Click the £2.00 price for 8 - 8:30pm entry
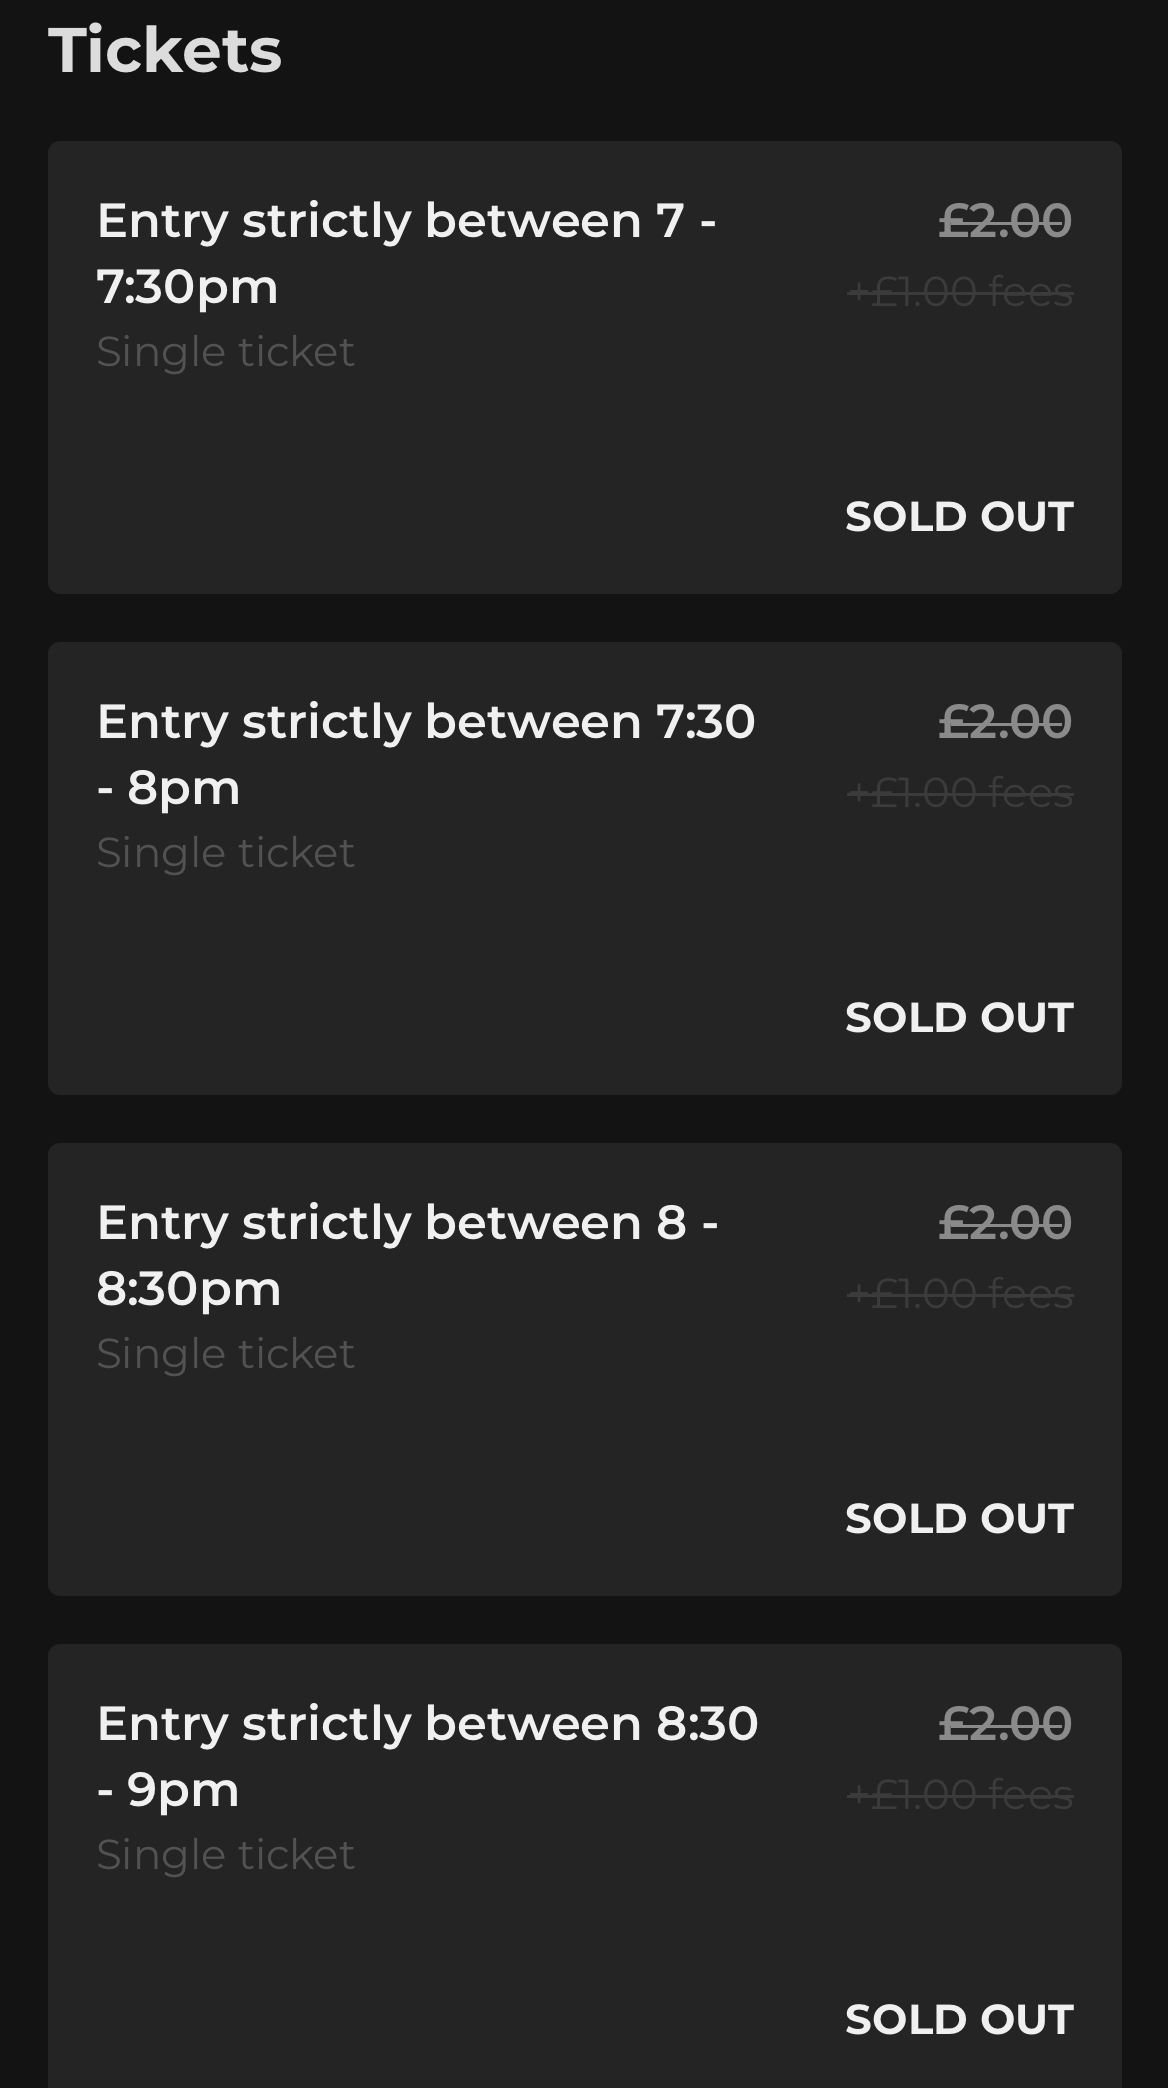The image size is (1168, 2088). point(1005,1222)
